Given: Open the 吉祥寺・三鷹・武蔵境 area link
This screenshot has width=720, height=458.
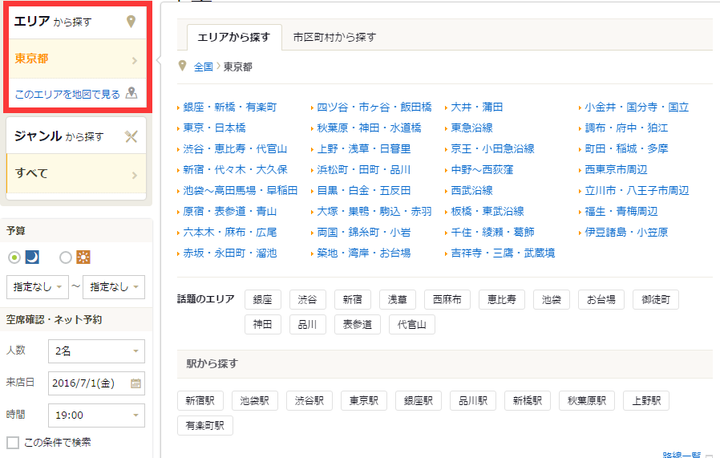Looking at the screenshot, I should coord(503,253).
